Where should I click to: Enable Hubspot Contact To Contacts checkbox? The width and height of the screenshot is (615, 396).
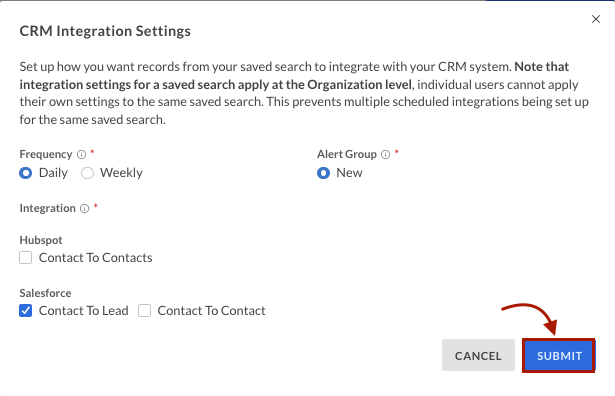[x=25, y=258]
